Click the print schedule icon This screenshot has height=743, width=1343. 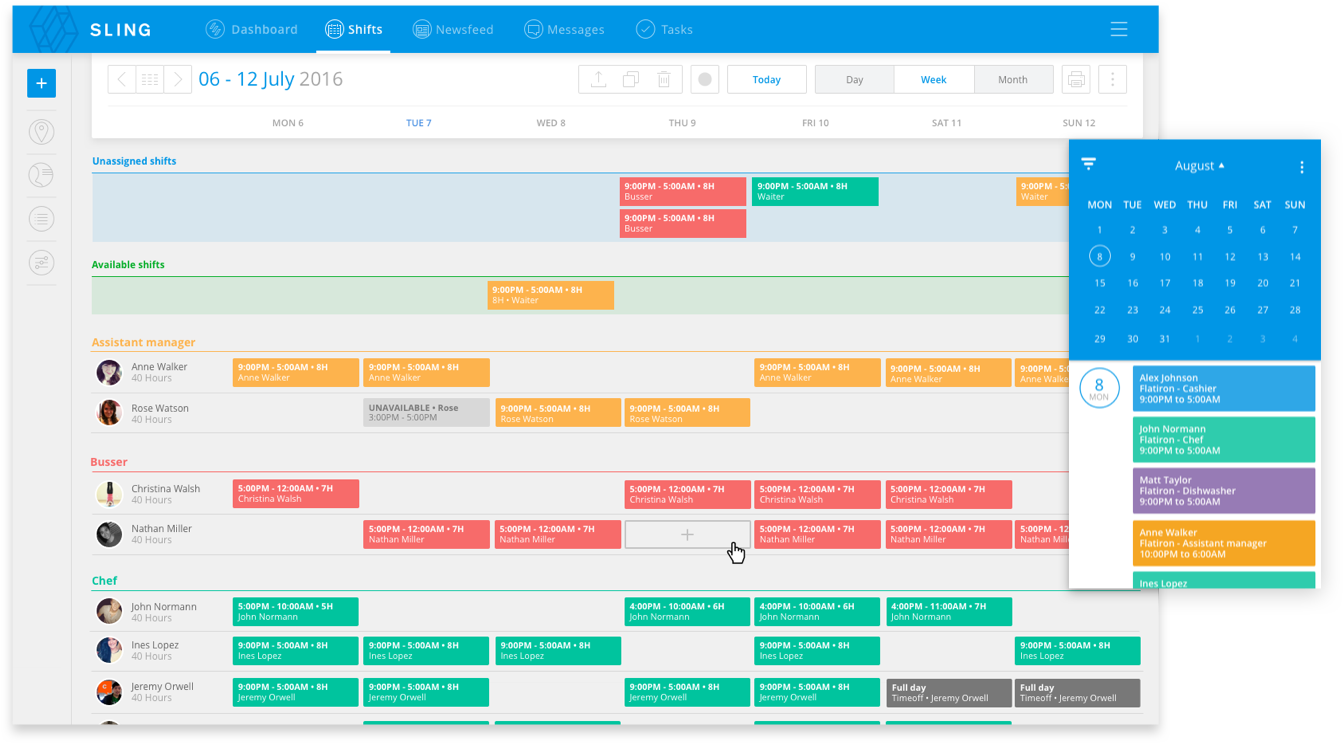pyautogui.click(x=1076, y=80)
